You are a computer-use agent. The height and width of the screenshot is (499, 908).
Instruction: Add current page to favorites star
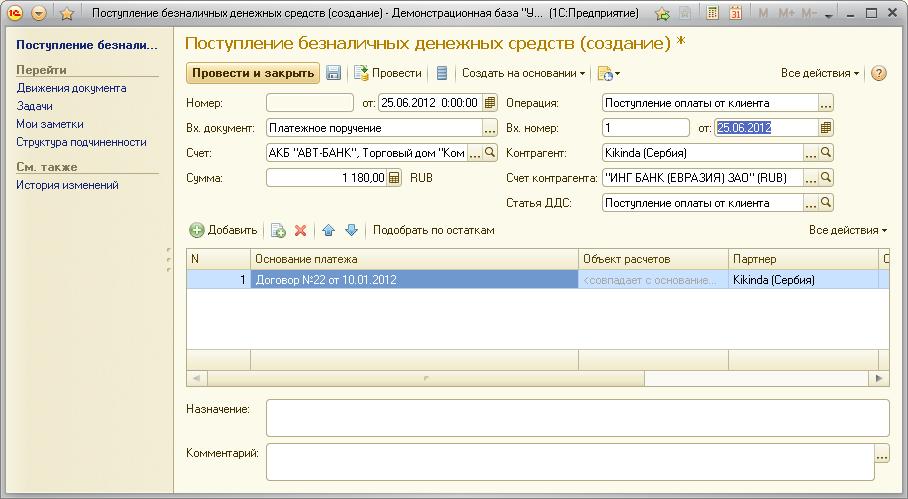67,14
